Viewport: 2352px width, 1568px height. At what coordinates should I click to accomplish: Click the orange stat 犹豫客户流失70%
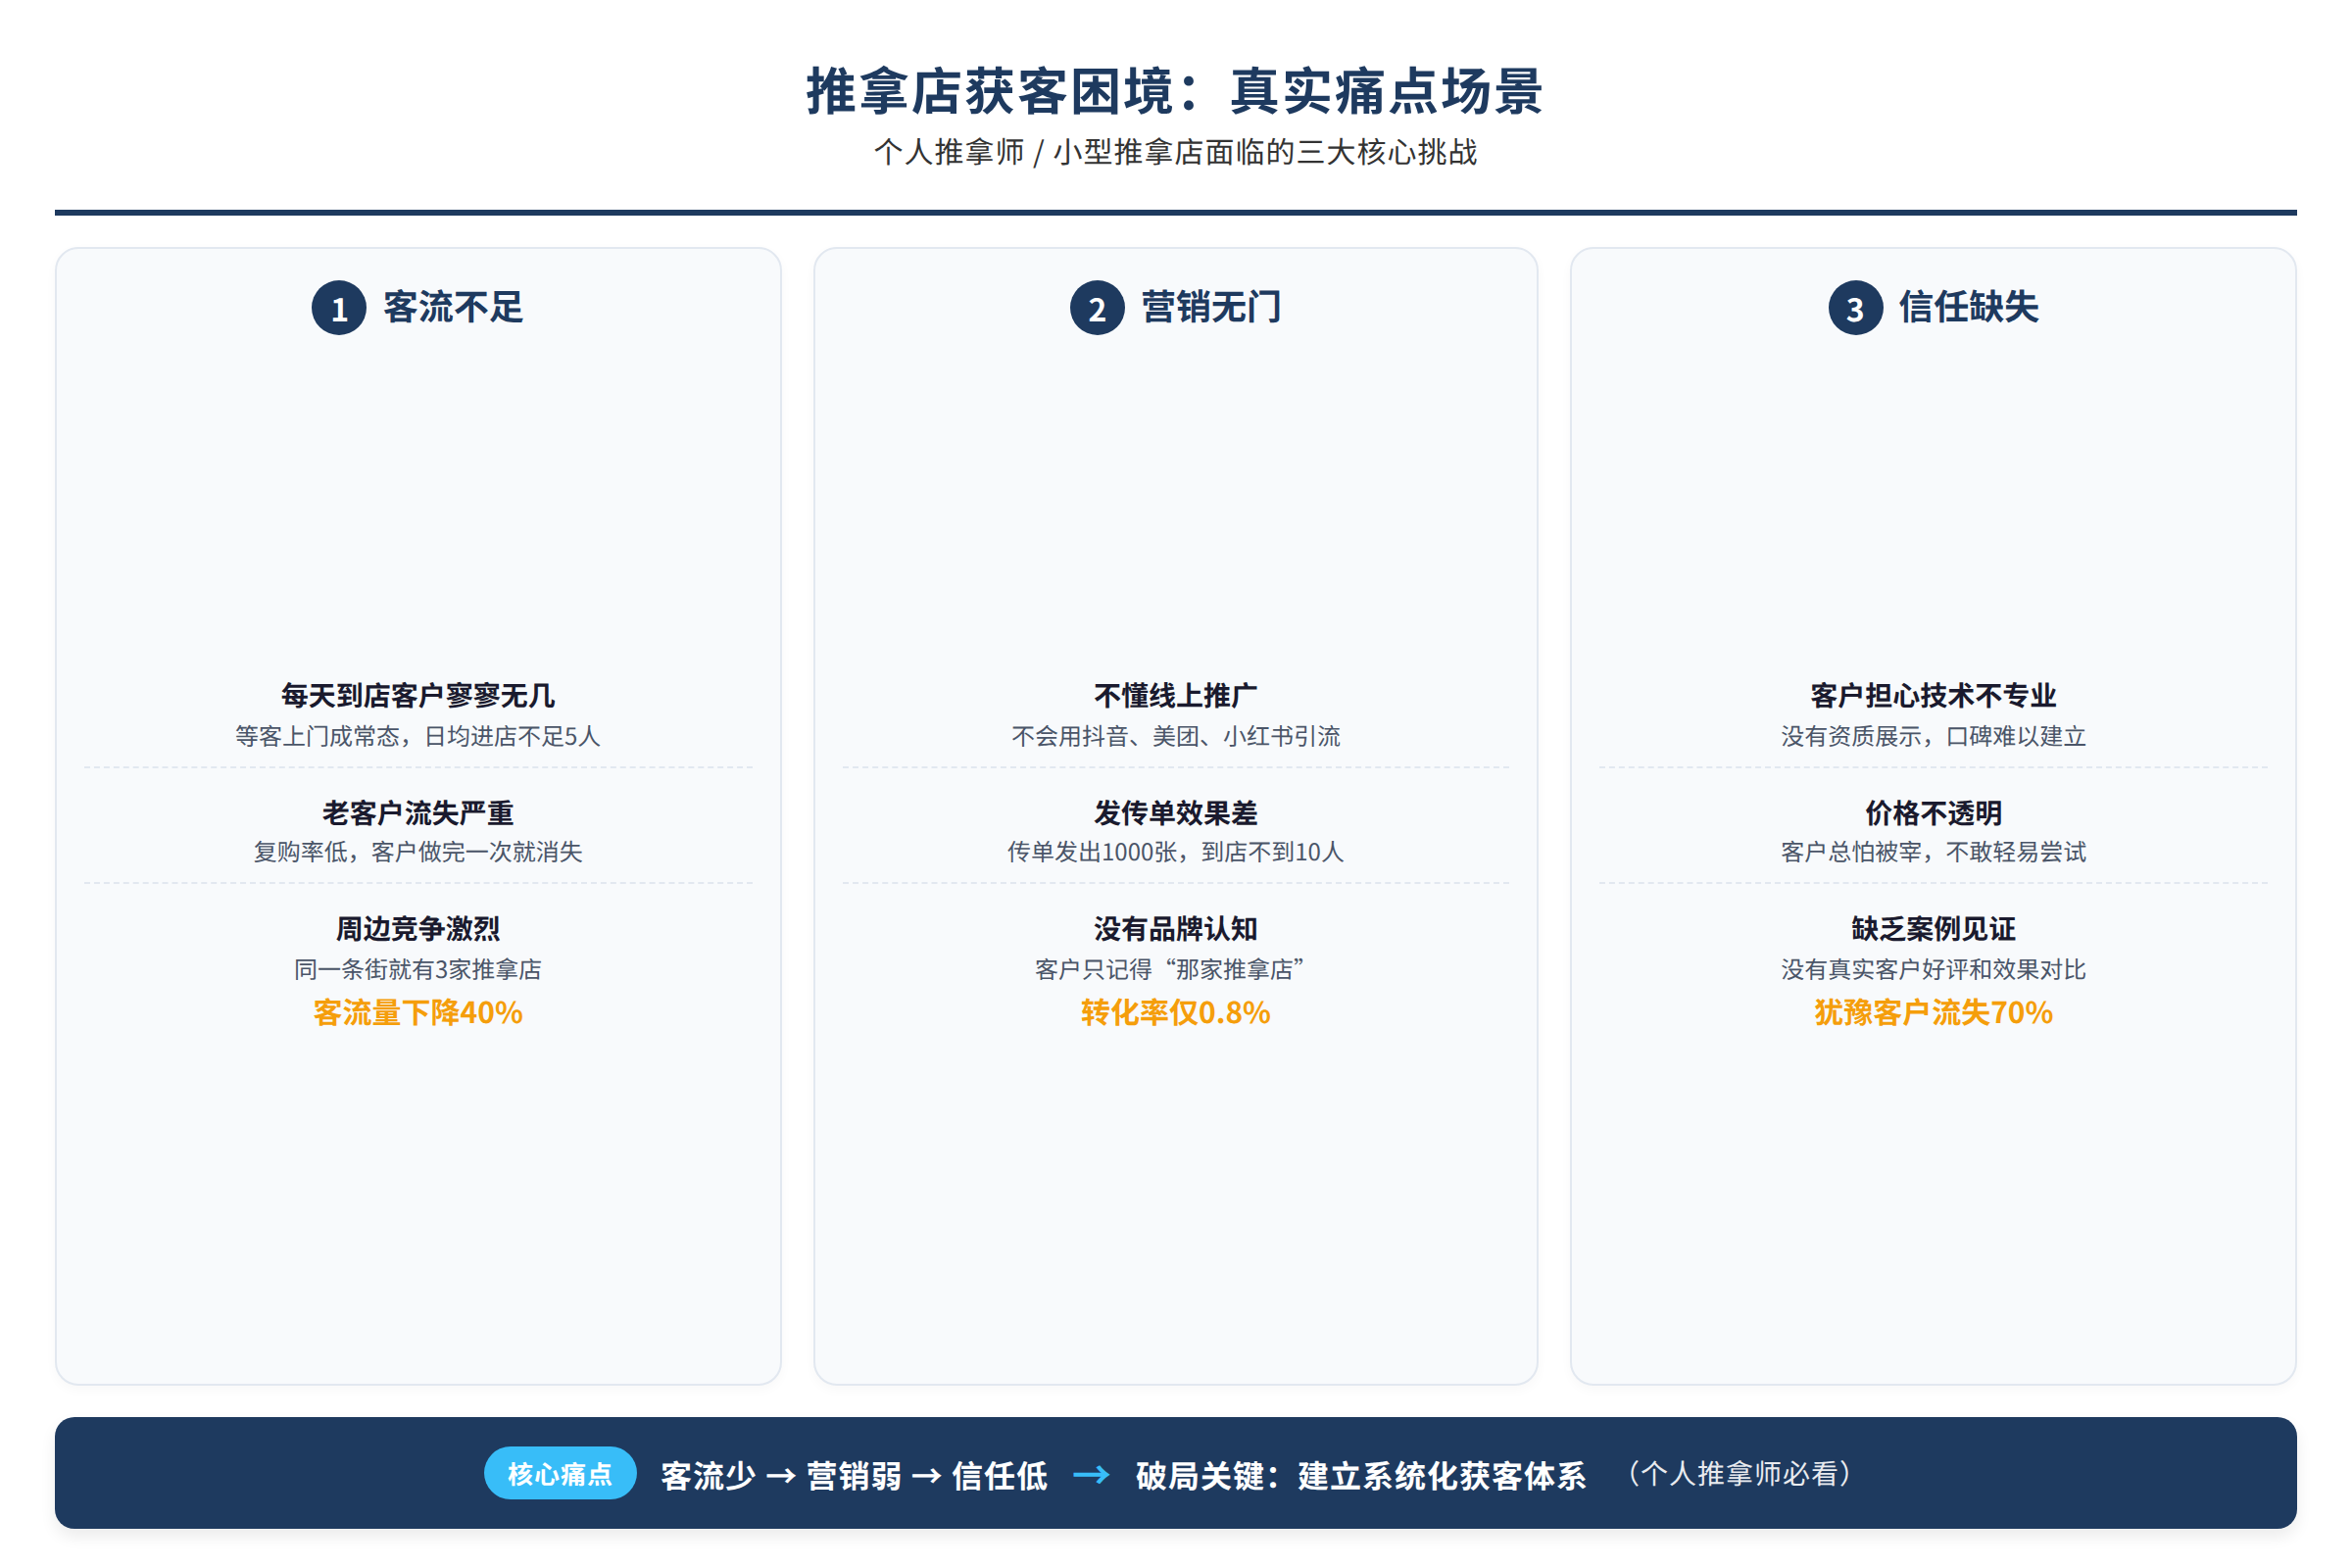[1933, 1013]
